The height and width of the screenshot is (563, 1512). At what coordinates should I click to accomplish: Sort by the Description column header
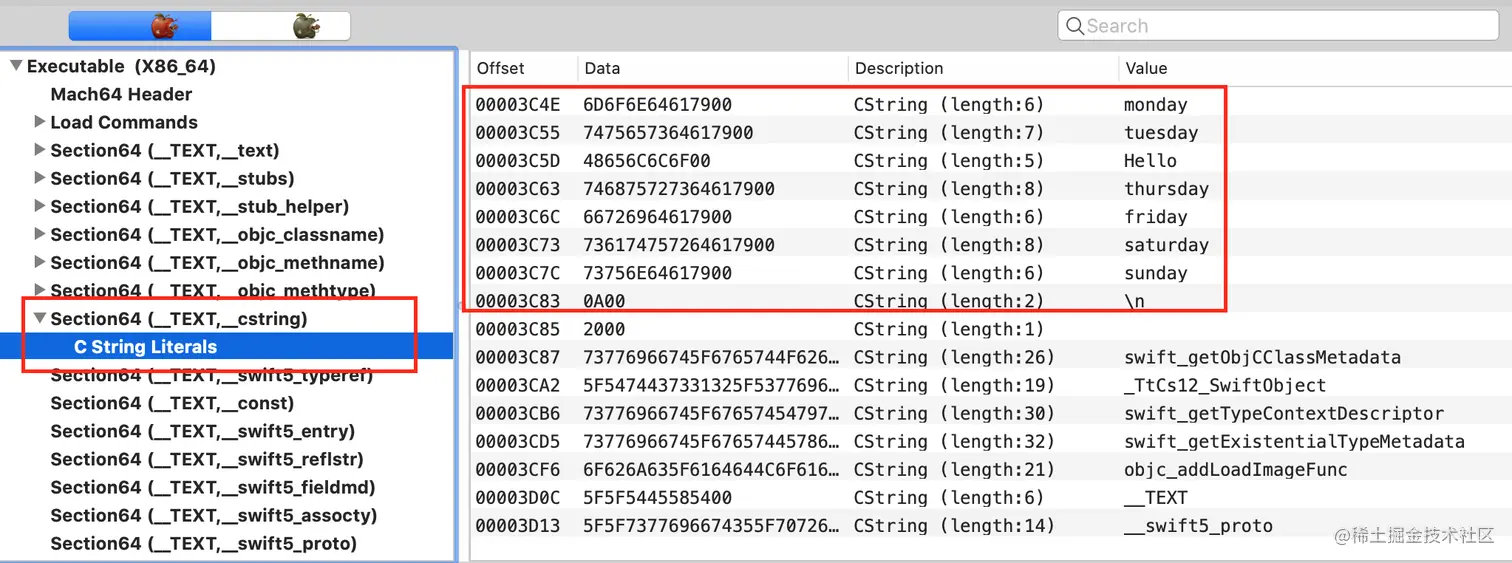tap(899, 68)
